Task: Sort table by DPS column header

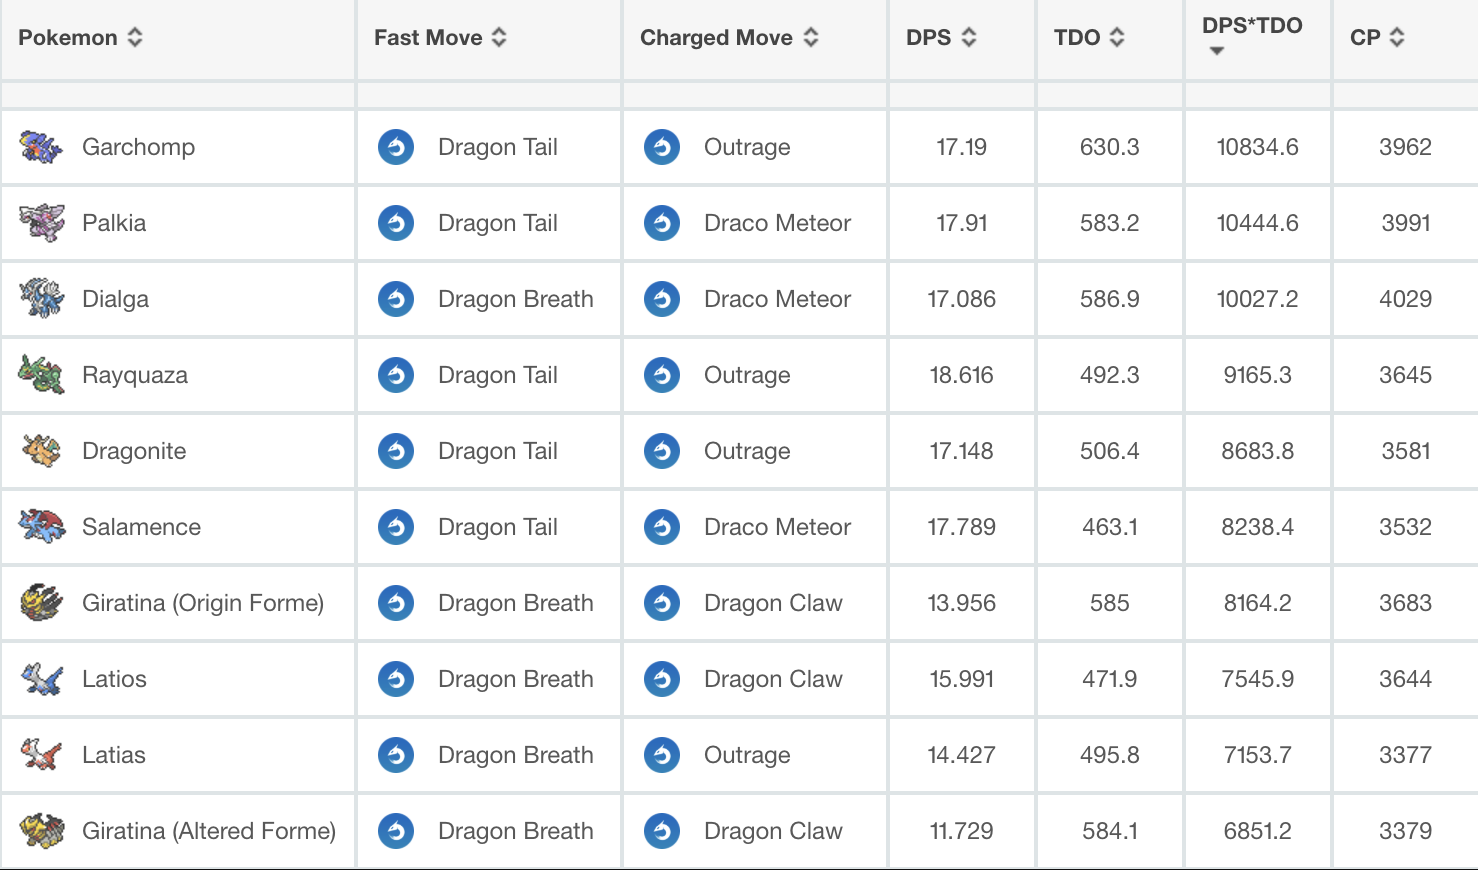Action: point(940,38)
